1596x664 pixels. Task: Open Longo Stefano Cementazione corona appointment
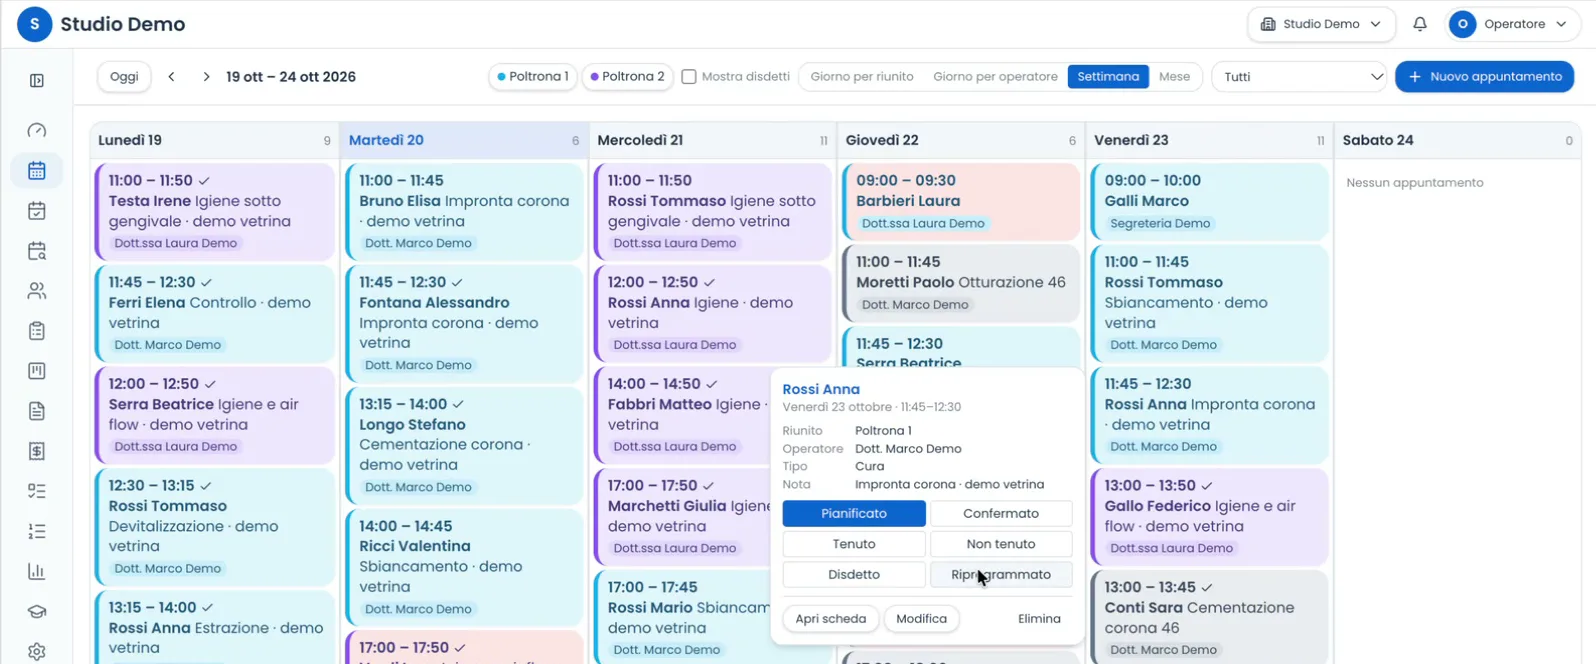[464, 445]
